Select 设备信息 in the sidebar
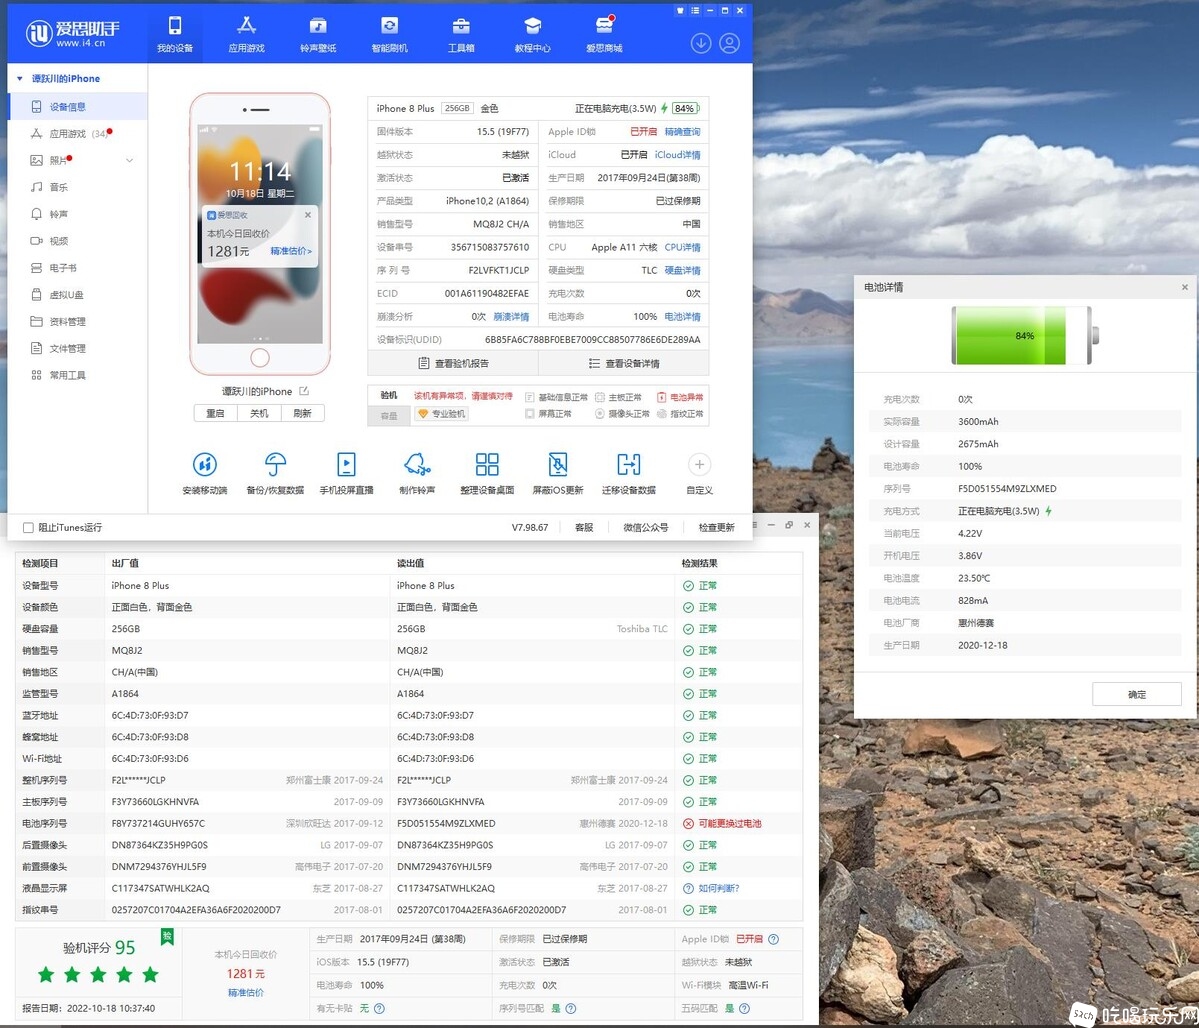 coord(77,107)
